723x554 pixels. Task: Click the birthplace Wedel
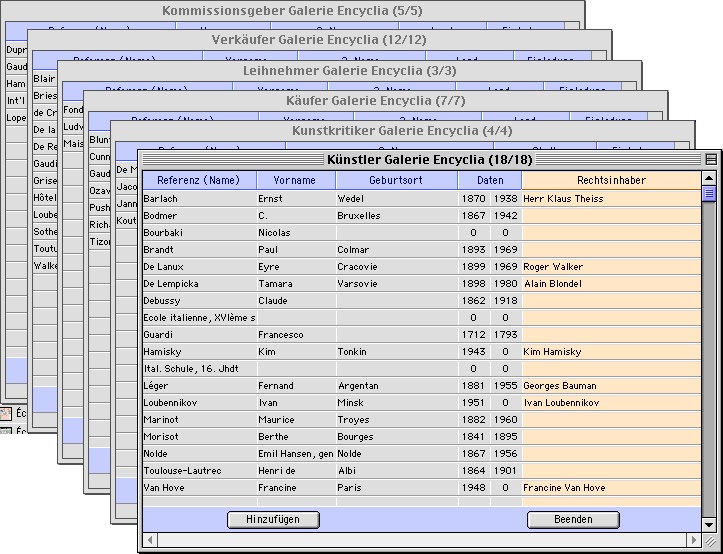[x=350, y=199]
